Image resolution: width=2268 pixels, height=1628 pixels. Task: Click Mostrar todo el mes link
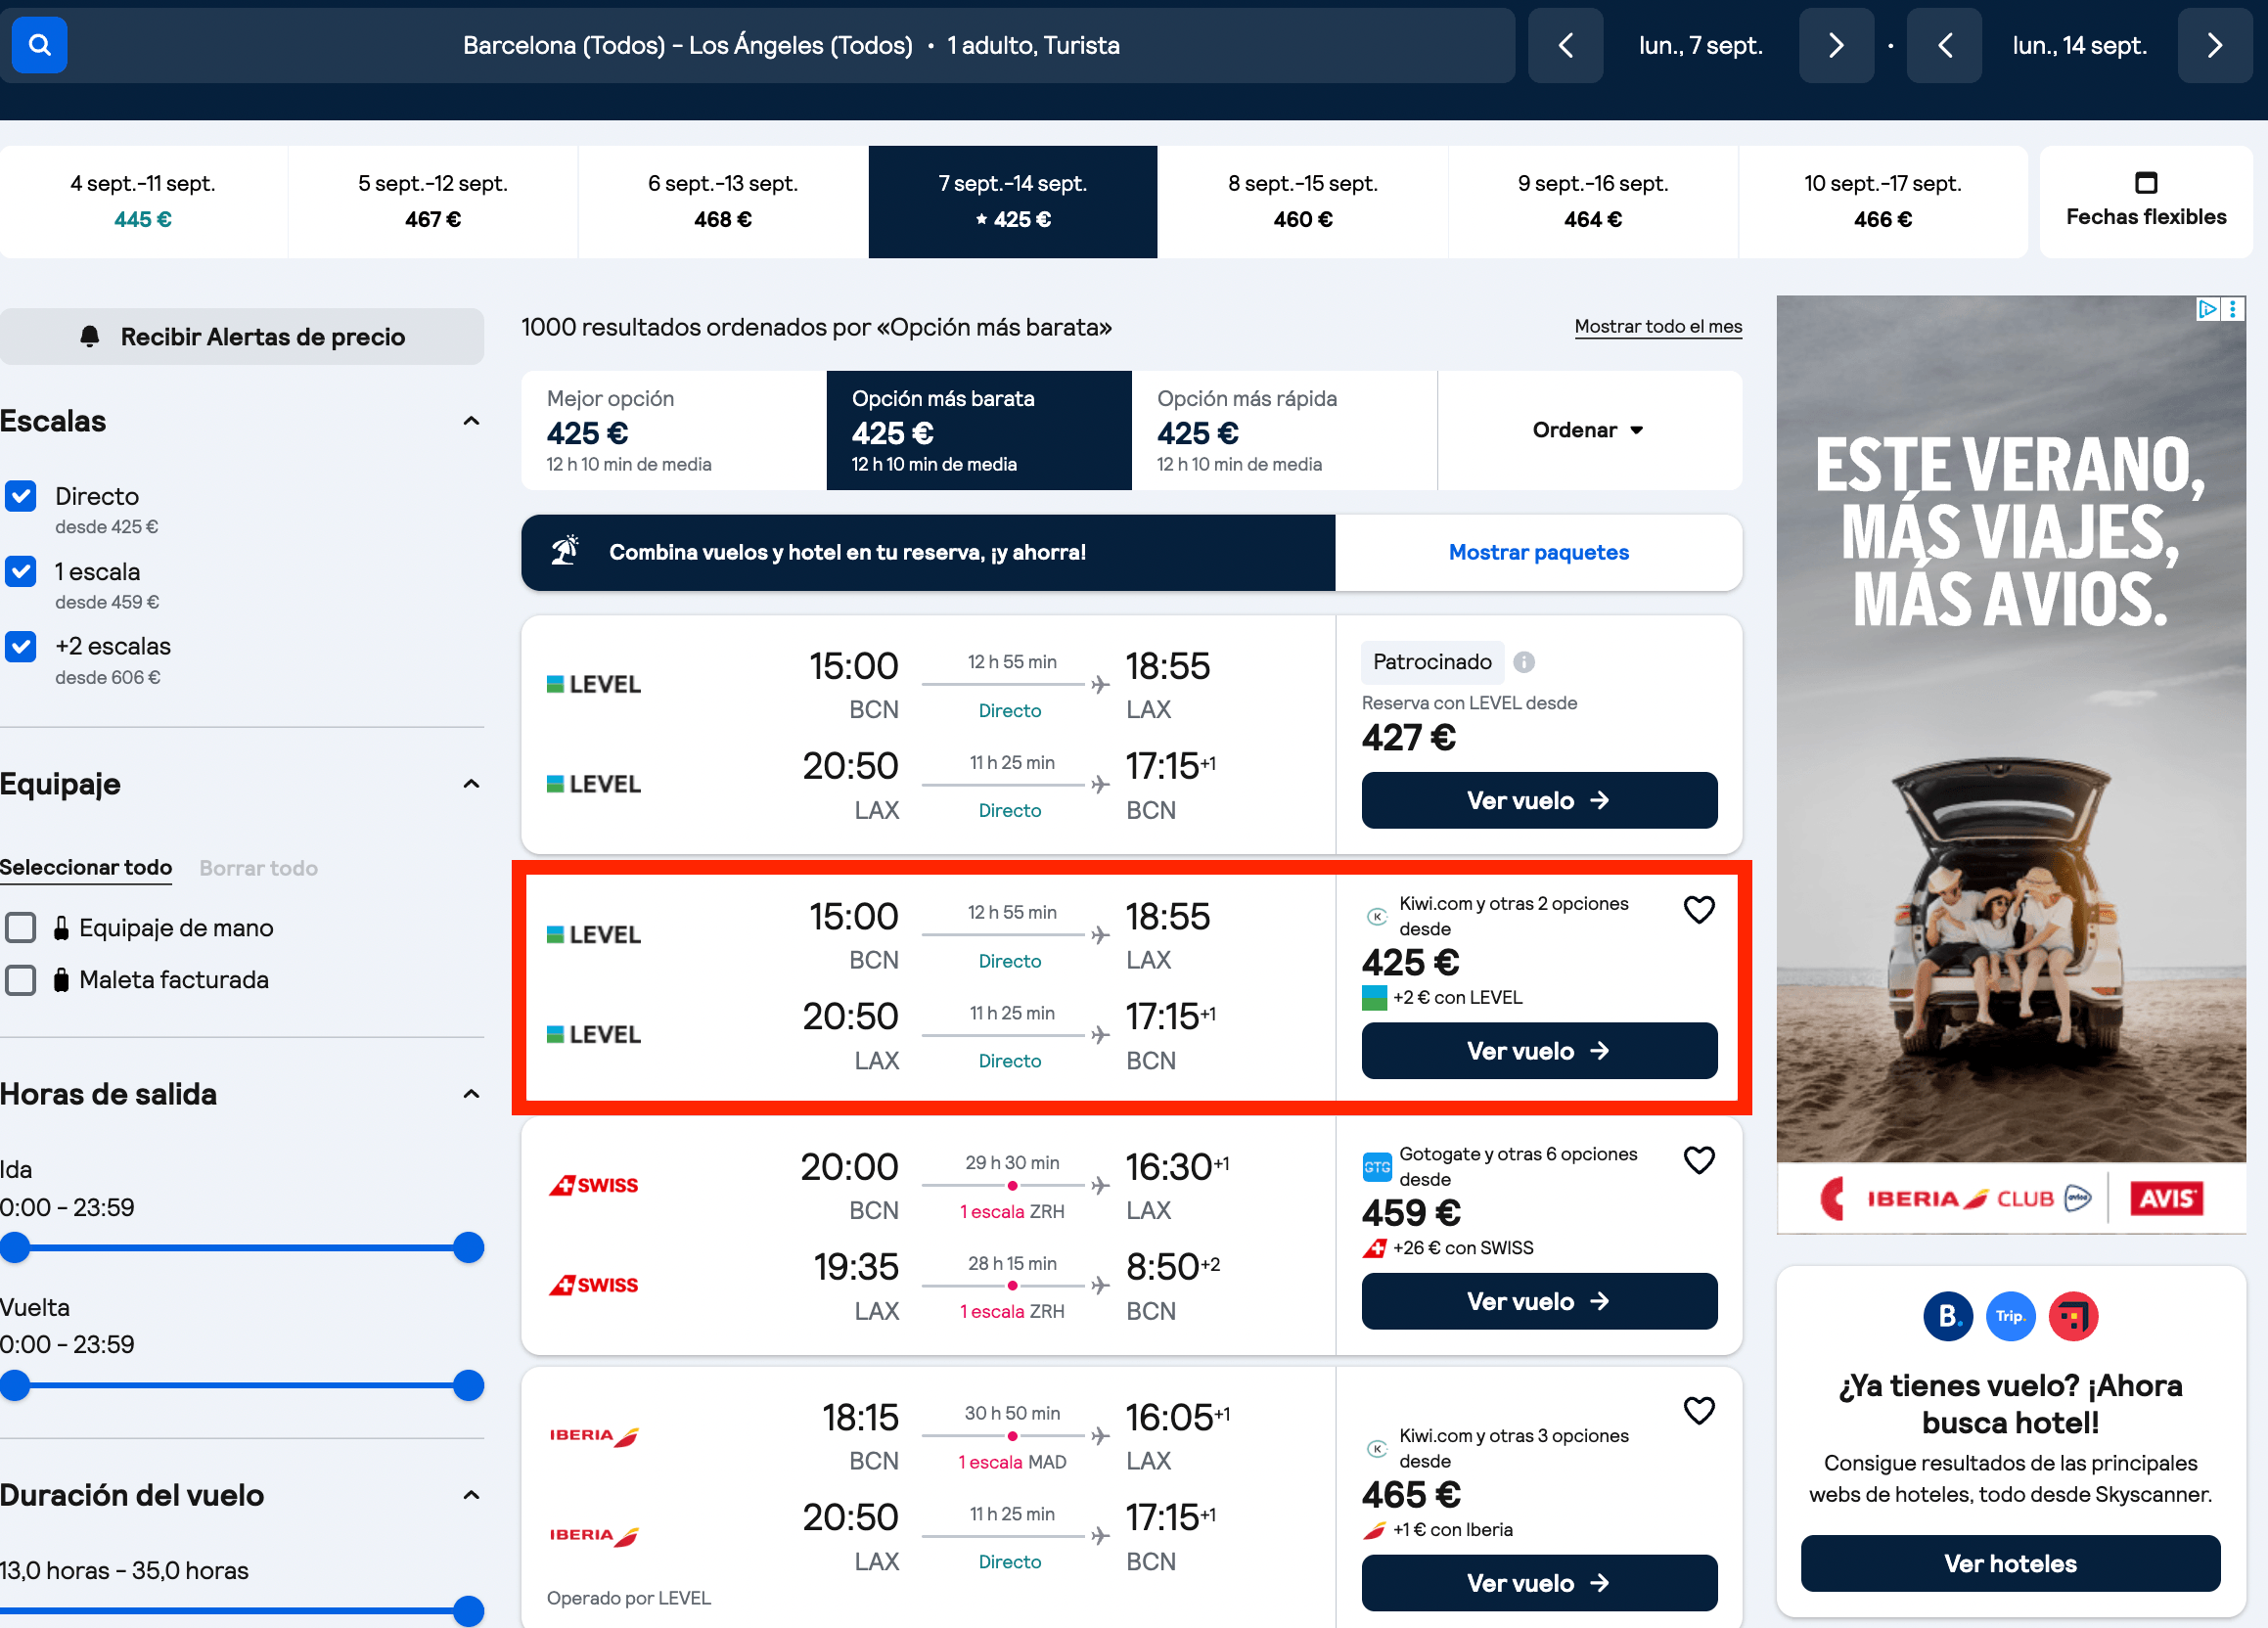coord(1657,327)
